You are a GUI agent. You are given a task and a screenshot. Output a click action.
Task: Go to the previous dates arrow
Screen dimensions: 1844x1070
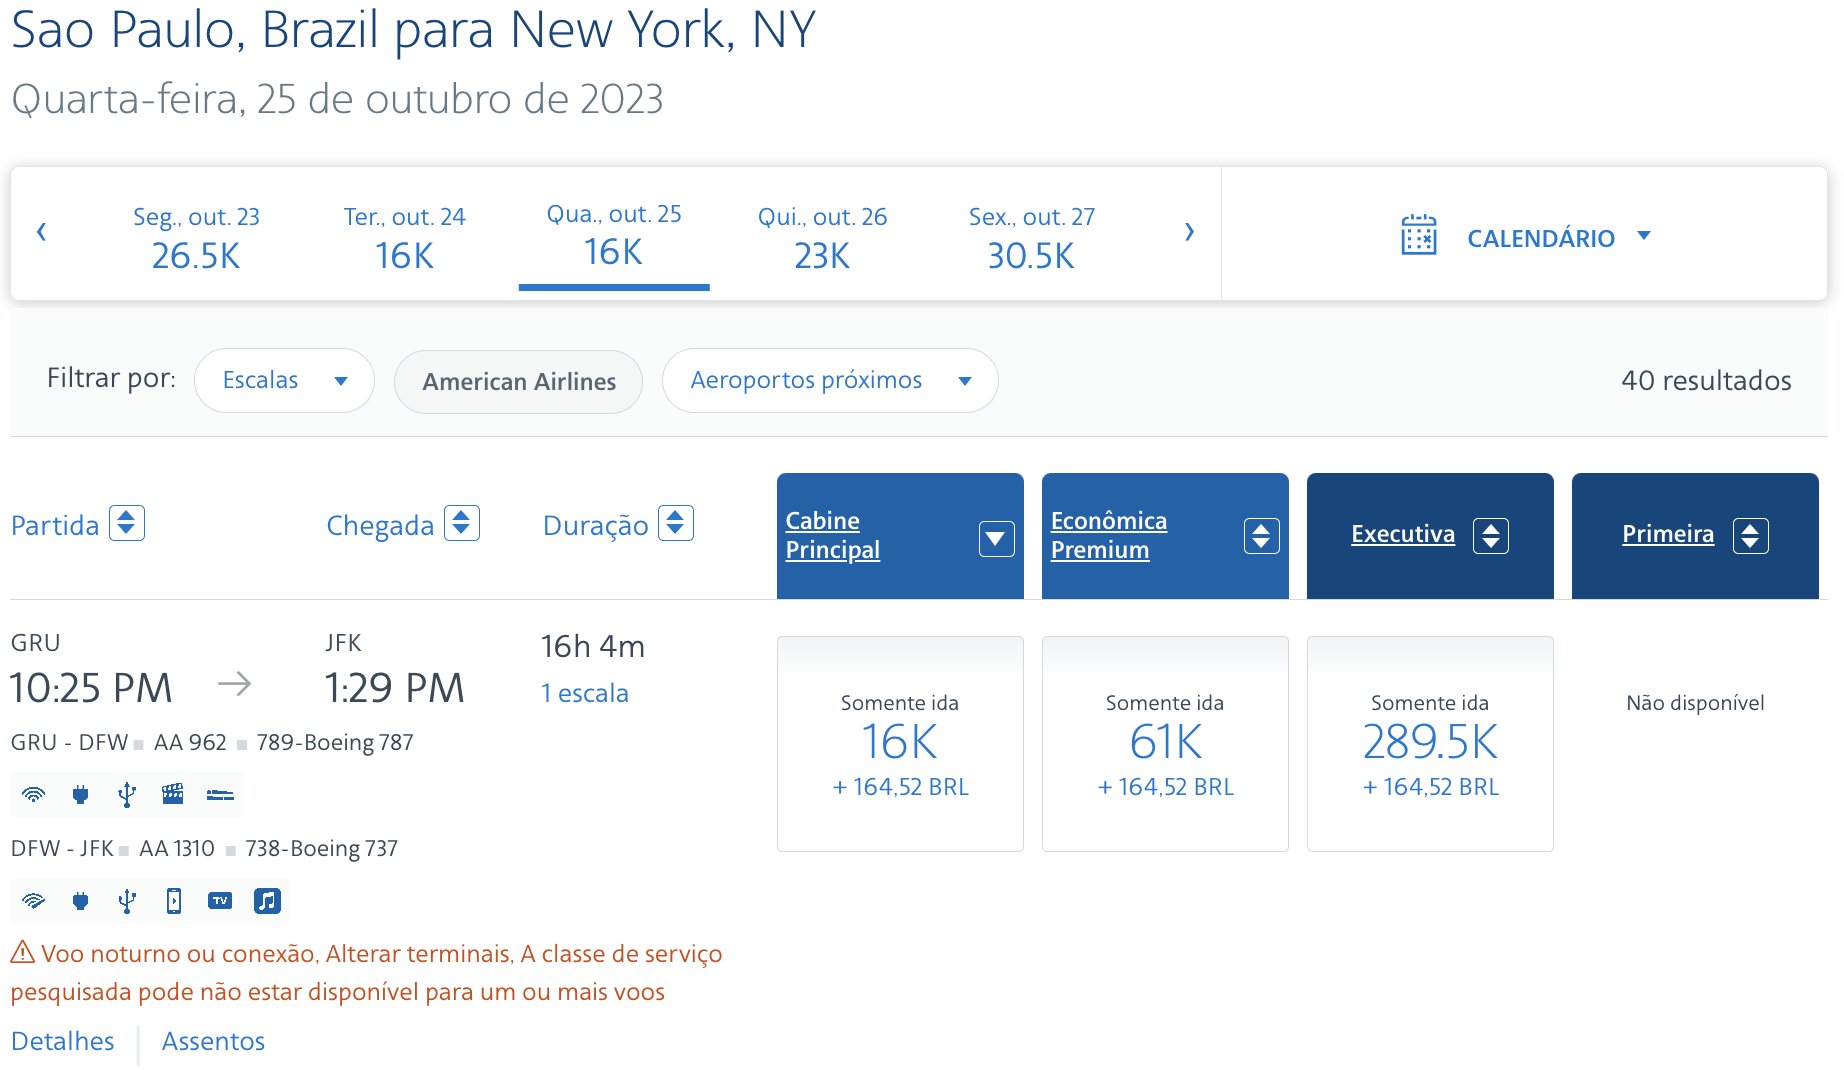[41, 232]
